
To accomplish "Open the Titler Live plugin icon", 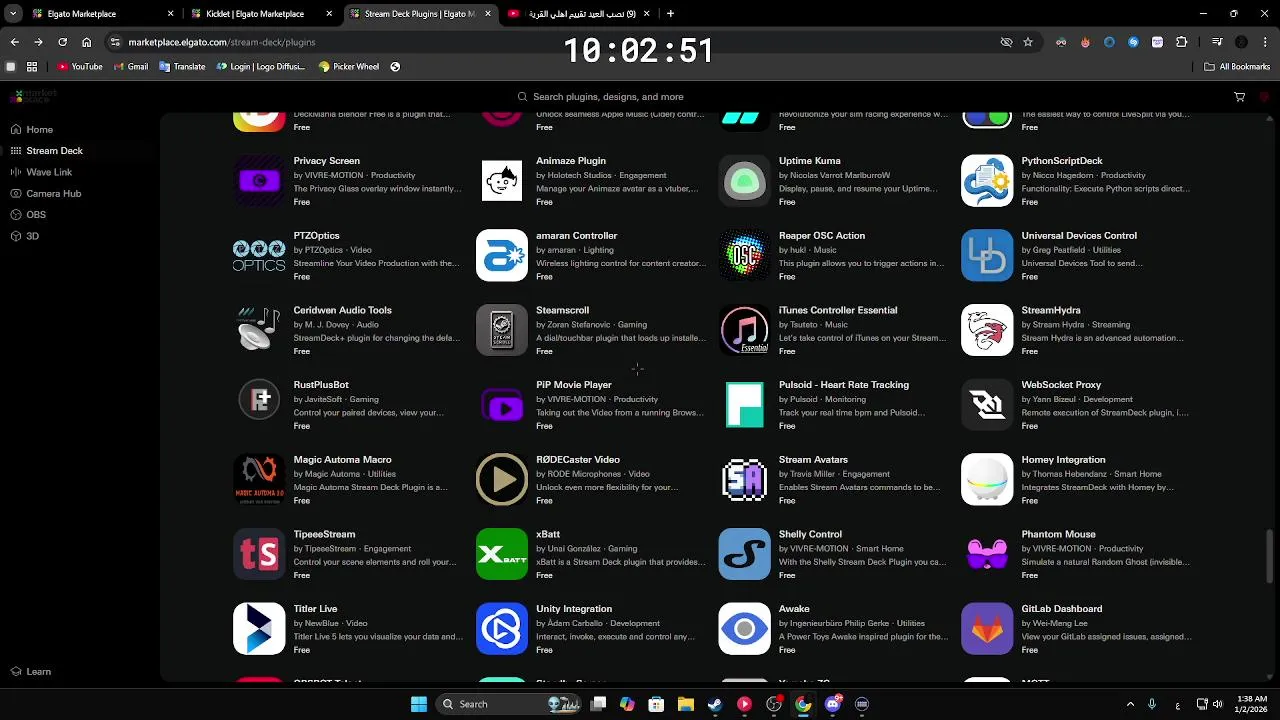I will 259,629.
